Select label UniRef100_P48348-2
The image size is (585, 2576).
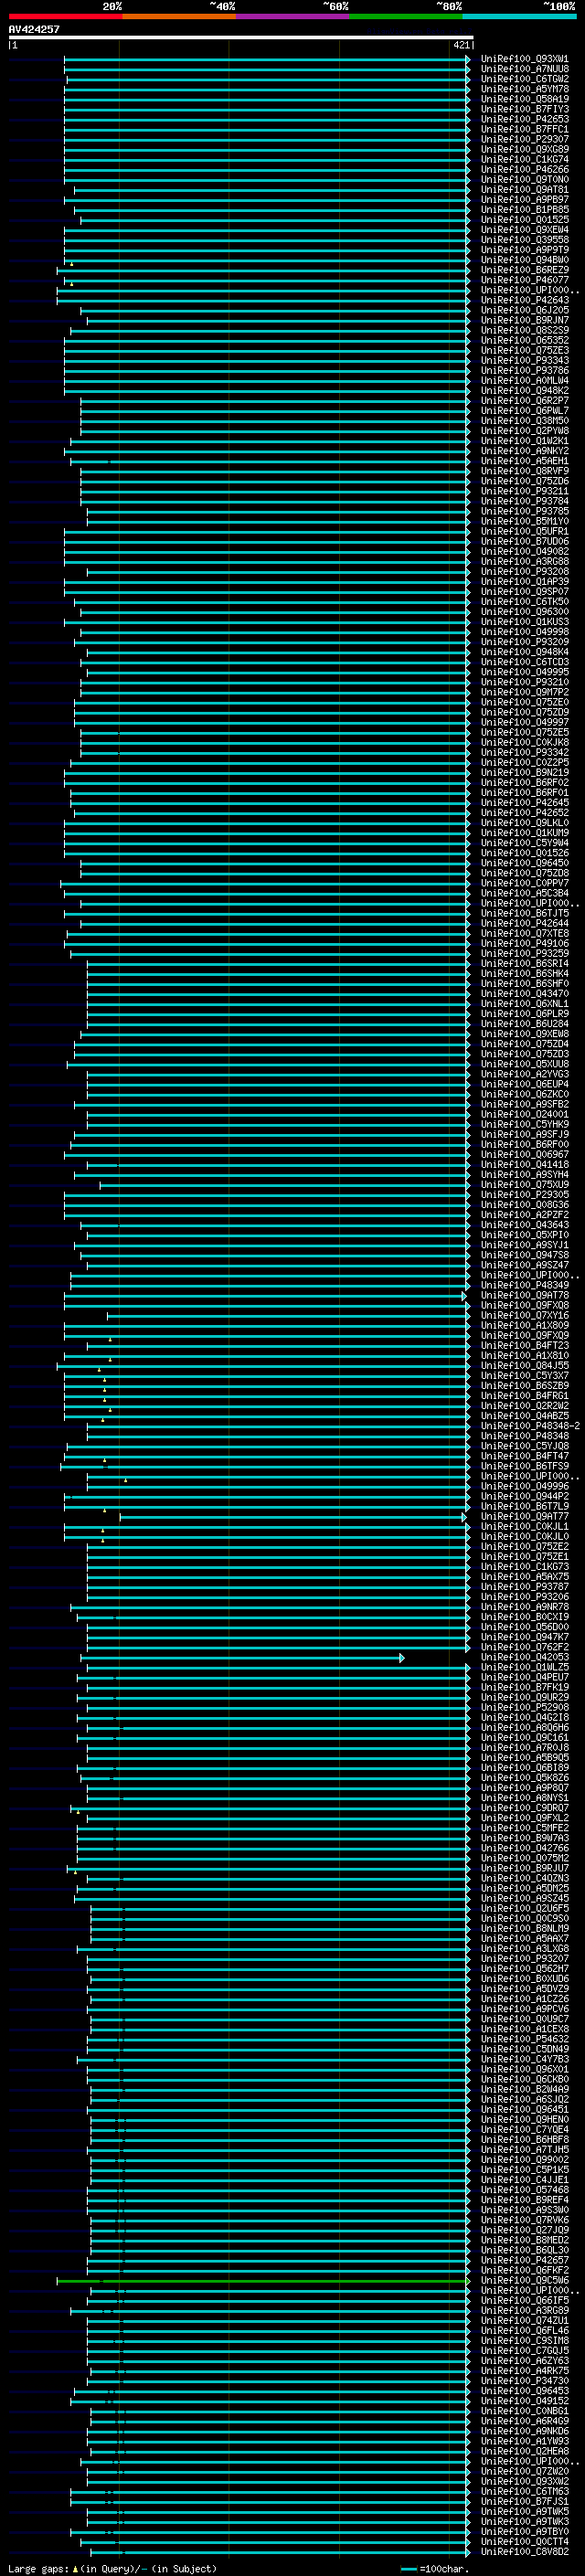(x=530, y=1426)
